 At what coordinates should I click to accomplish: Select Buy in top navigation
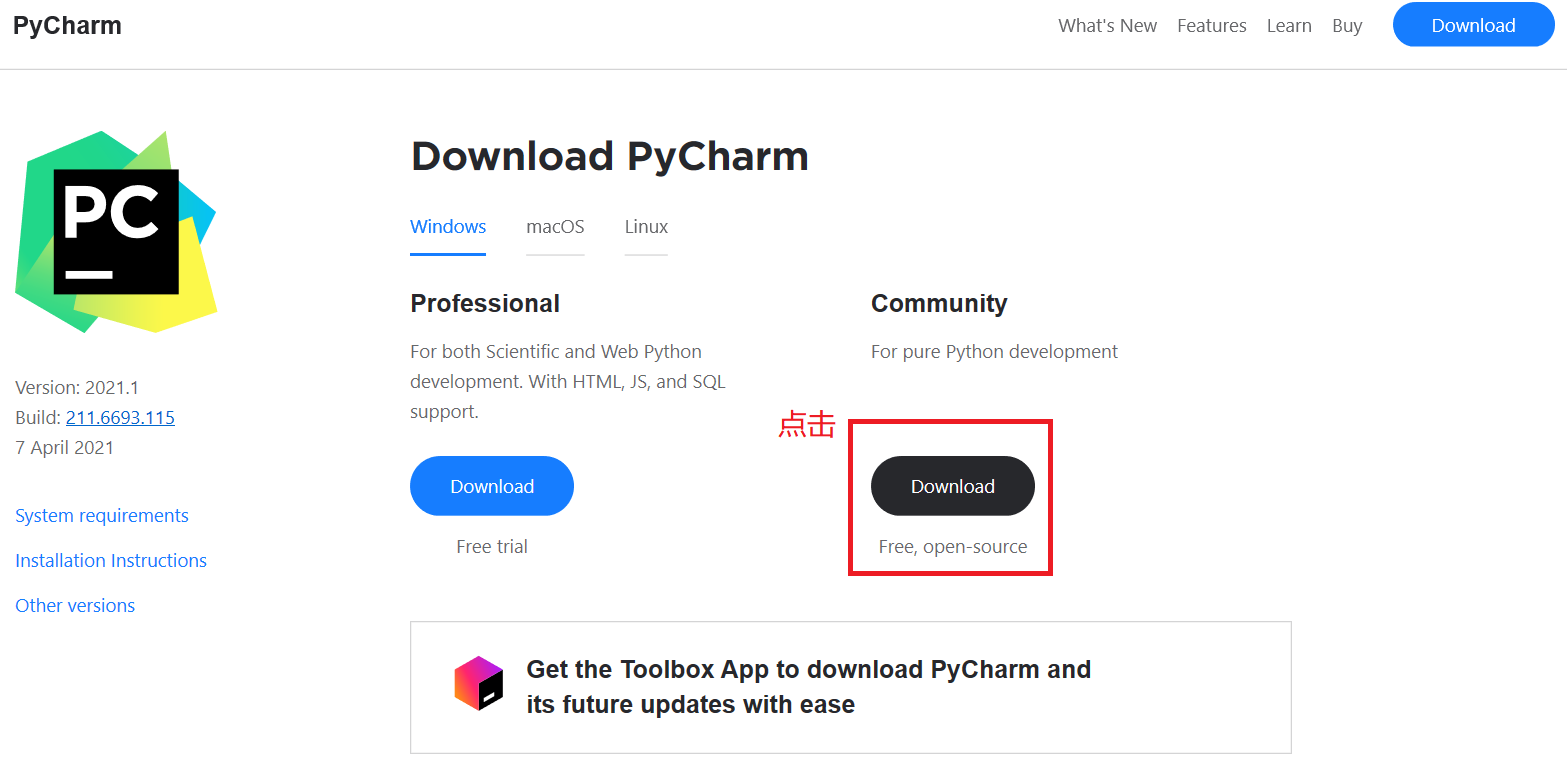click(1347, 26)
